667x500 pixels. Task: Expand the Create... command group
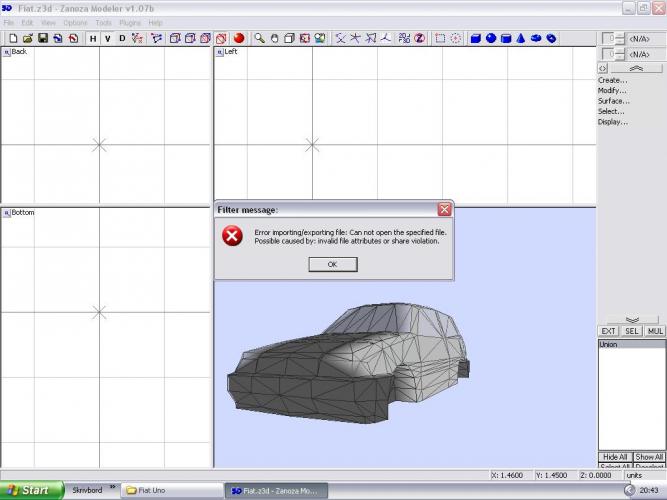tap(612, 80)
